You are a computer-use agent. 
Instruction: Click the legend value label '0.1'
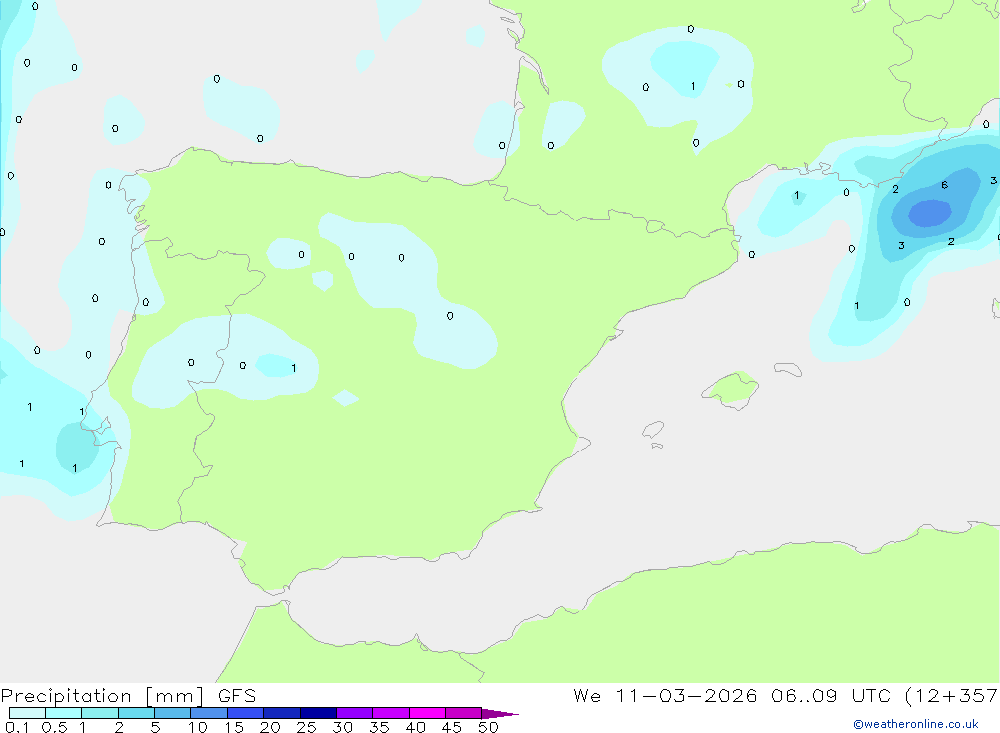17,727
